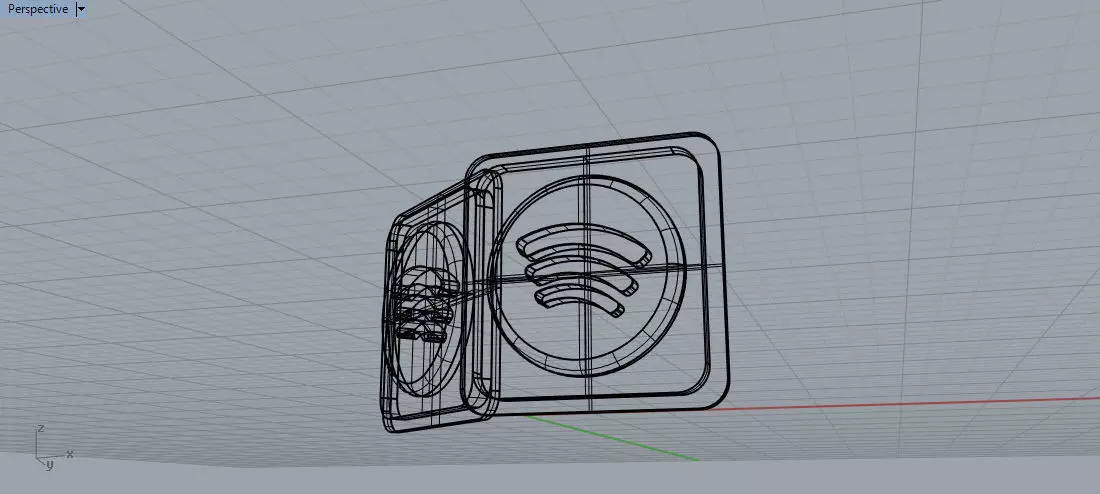The height and width of the screenshot is (494, 1100).
Task: Click the Perspective viewport title label
Action: pos(38,9)
